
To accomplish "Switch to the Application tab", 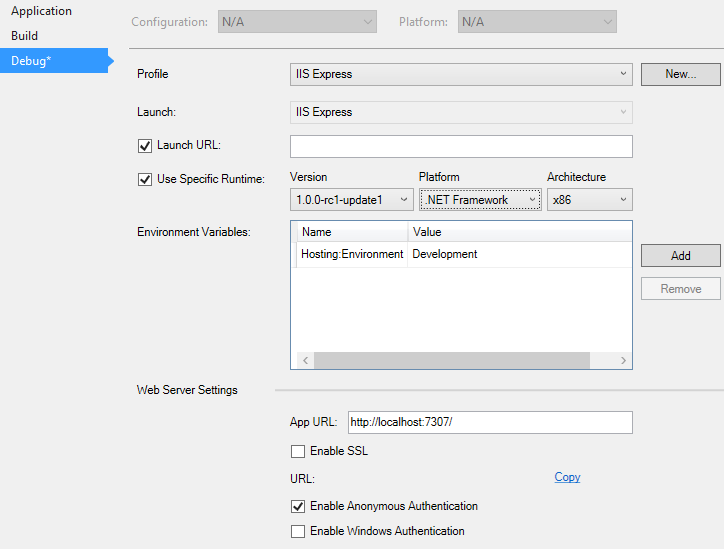I will pos(41,11).
